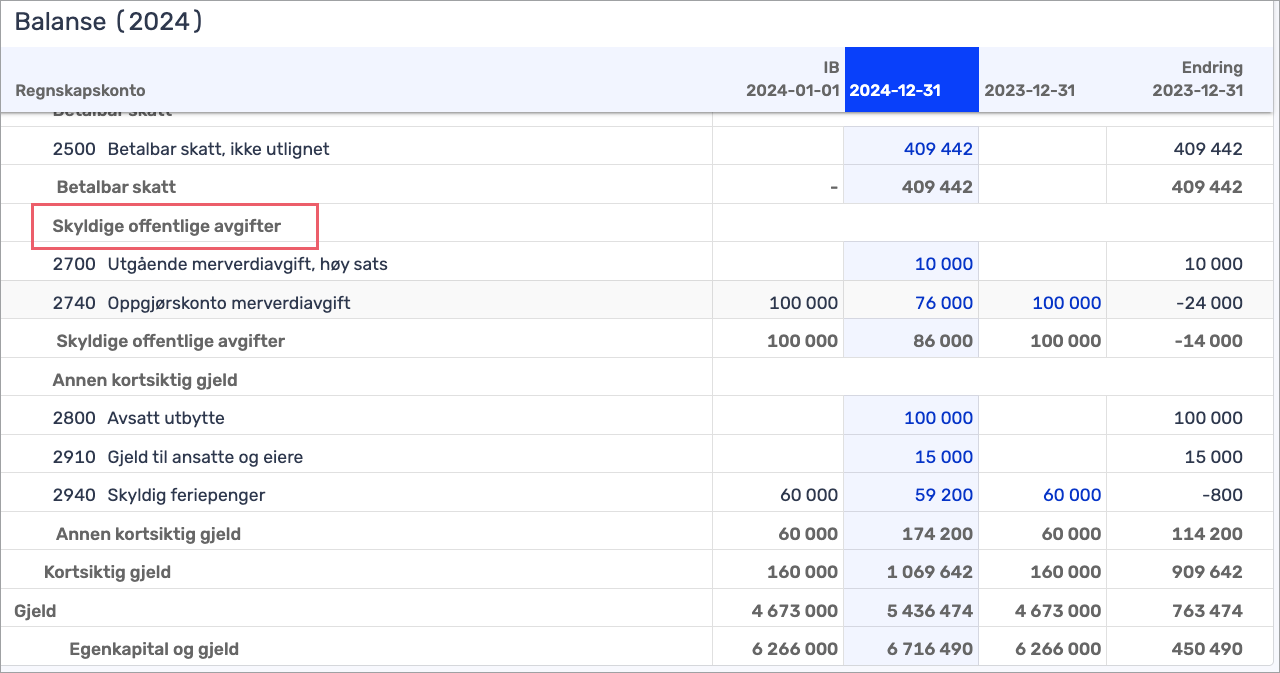Screen dimensions: 1280x673
Task: Select account row 2500 Betalbar skatt, ikke utlignet
Action: tap(191, 149)
